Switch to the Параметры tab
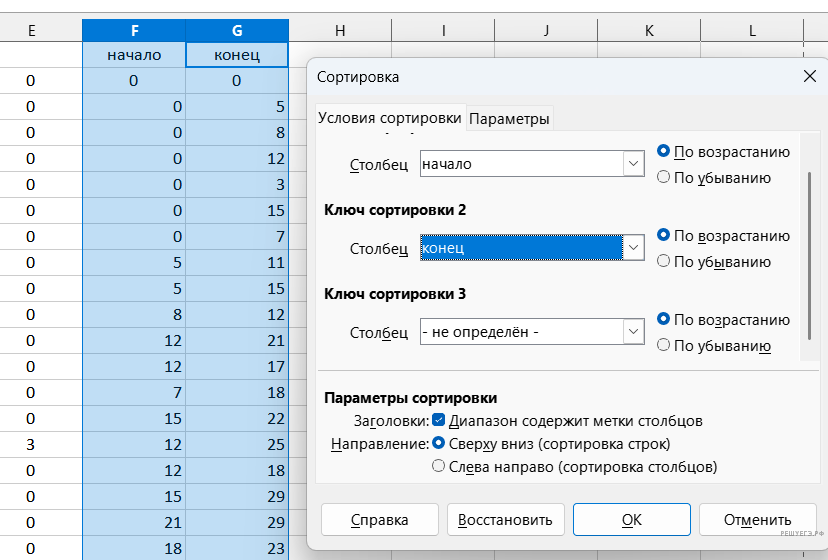This screenshot has width=828, height=560. pyautogui.click(x=509, y=119)
